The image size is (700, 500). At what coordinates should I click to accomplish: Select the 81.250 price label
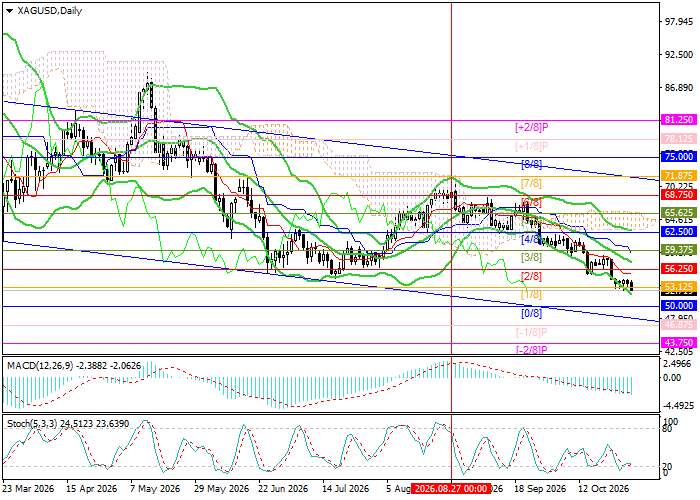coord(679,120)
